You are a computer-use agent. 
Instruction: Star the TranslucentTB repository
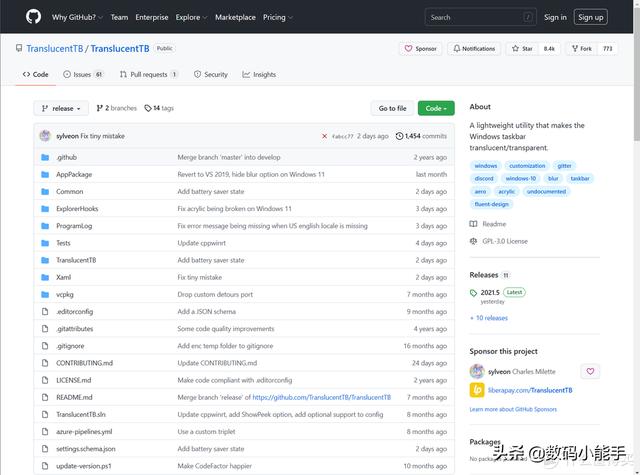click(522, 49)
